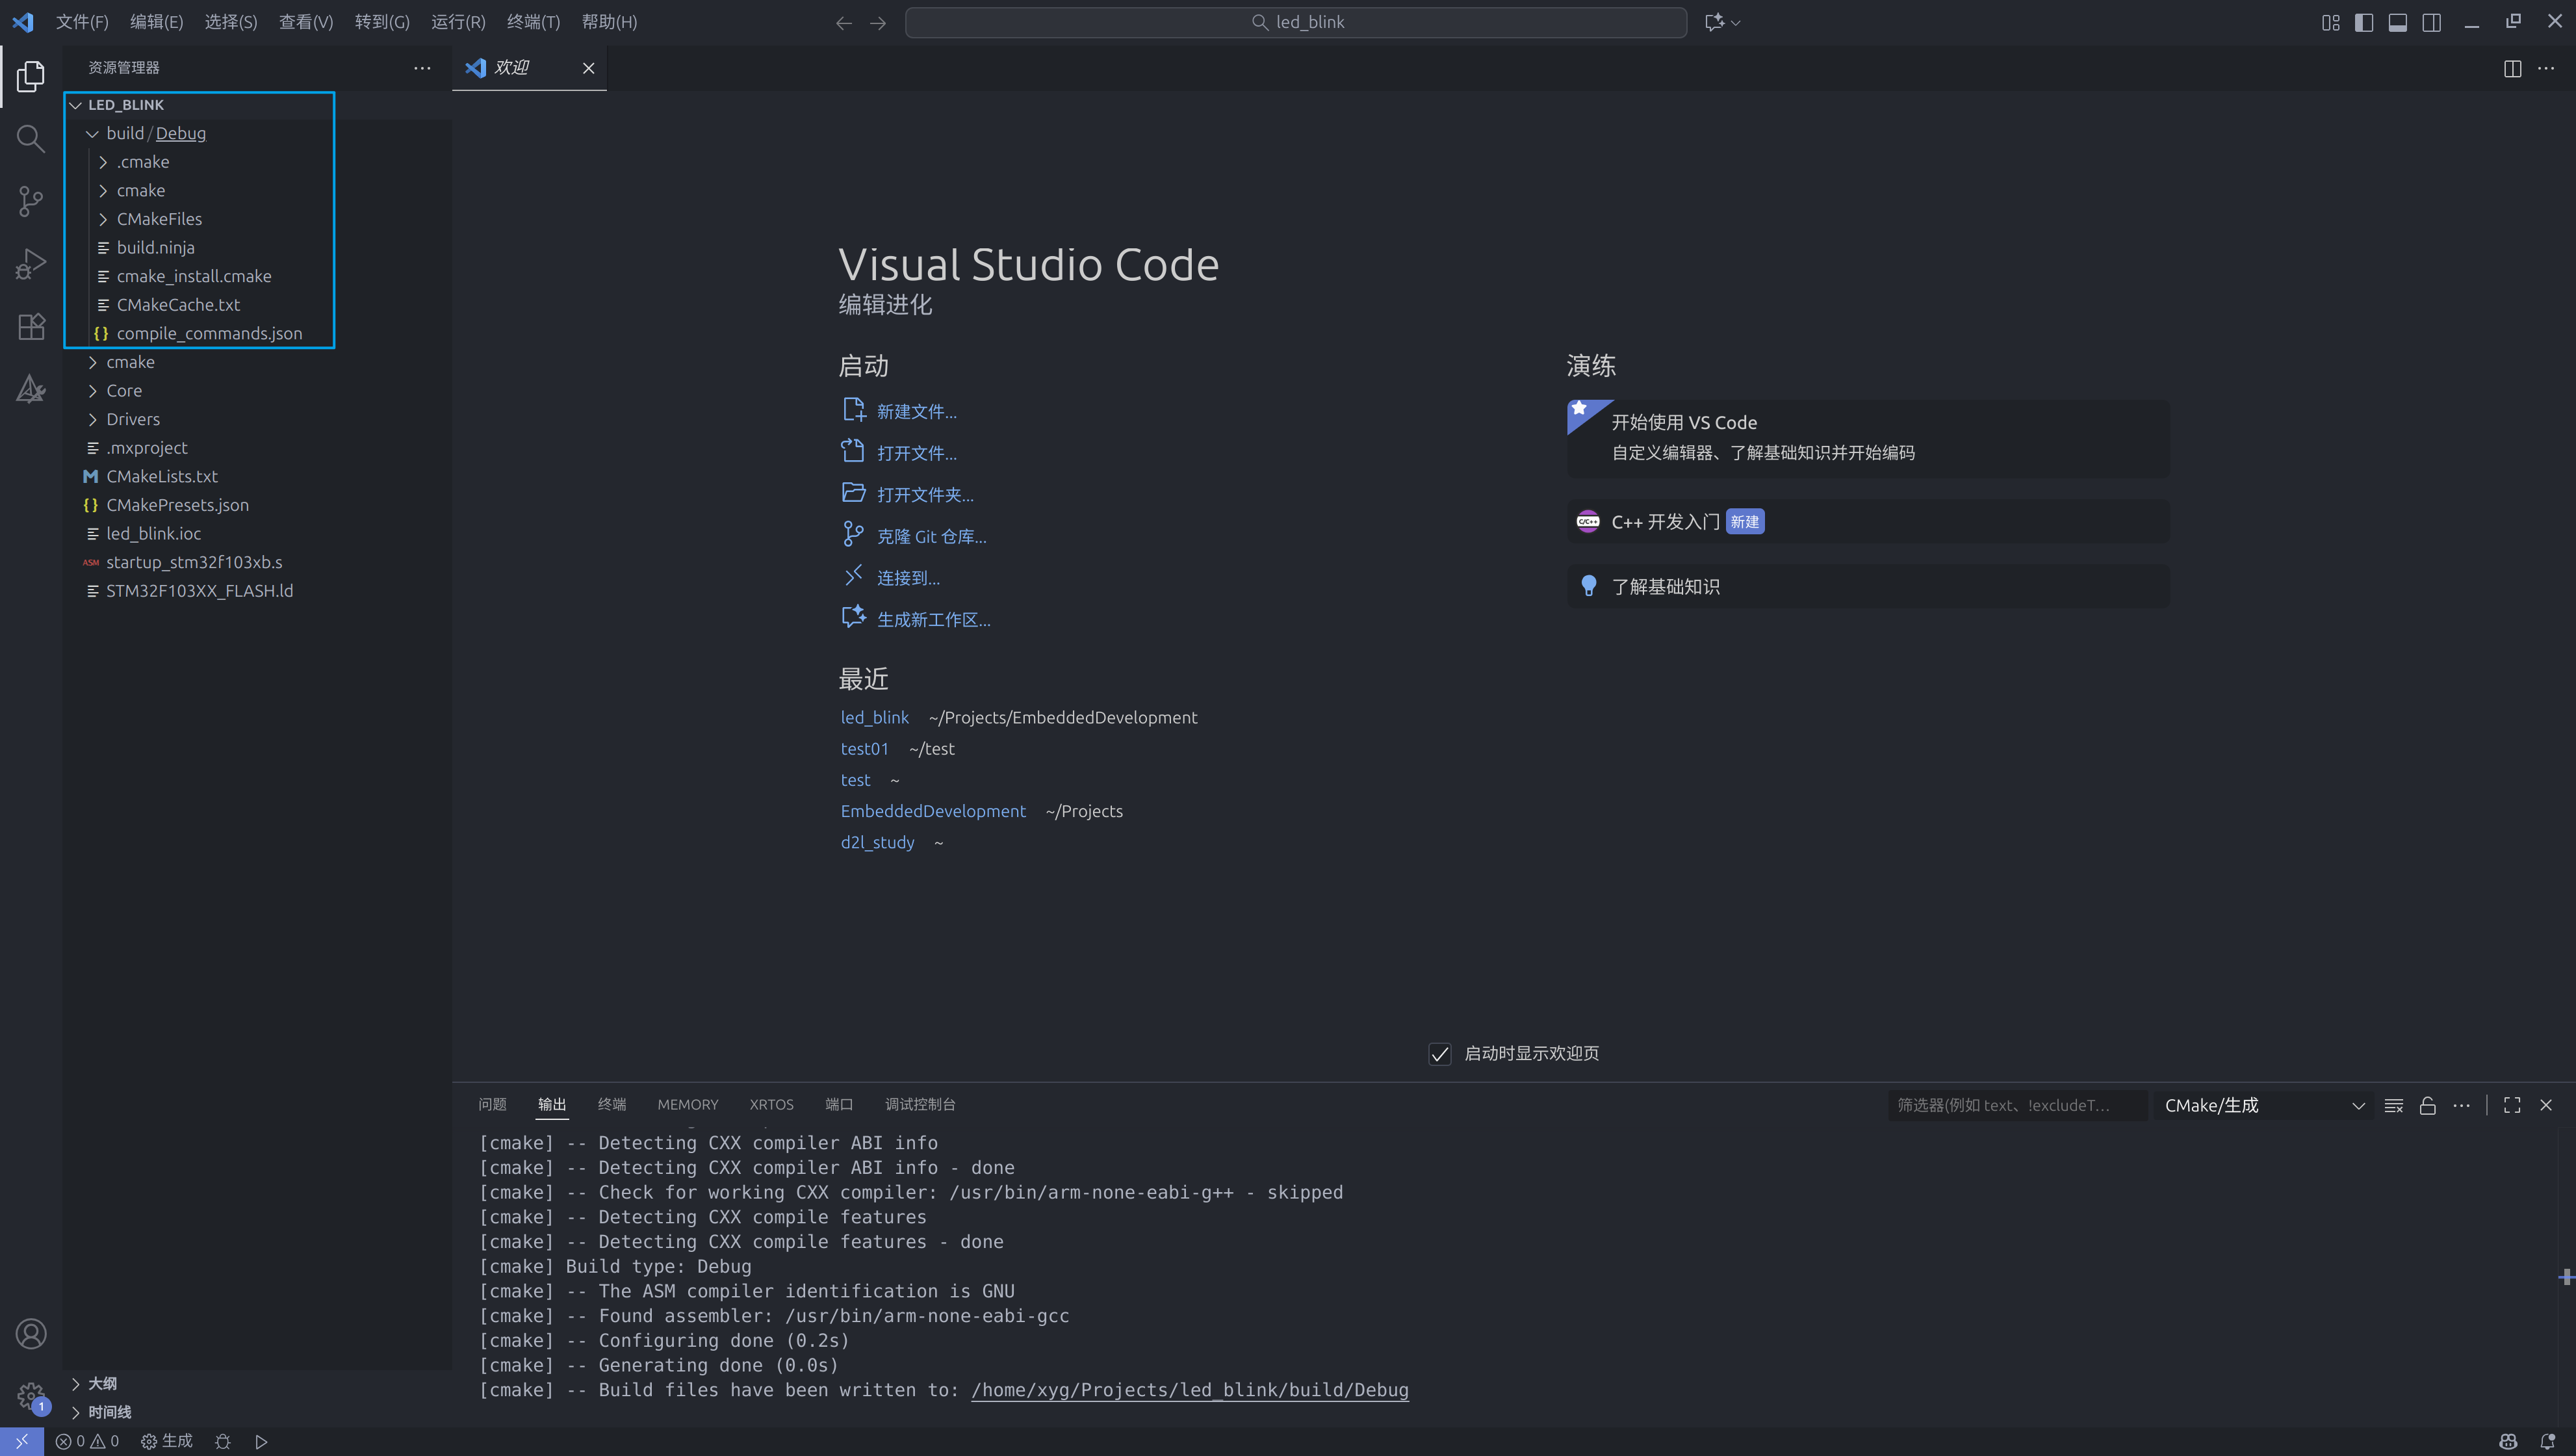Open the Run and Debug view
Image resolution: width=2576 pixels, height=1456 pixels.
click(x=31, y=264)
